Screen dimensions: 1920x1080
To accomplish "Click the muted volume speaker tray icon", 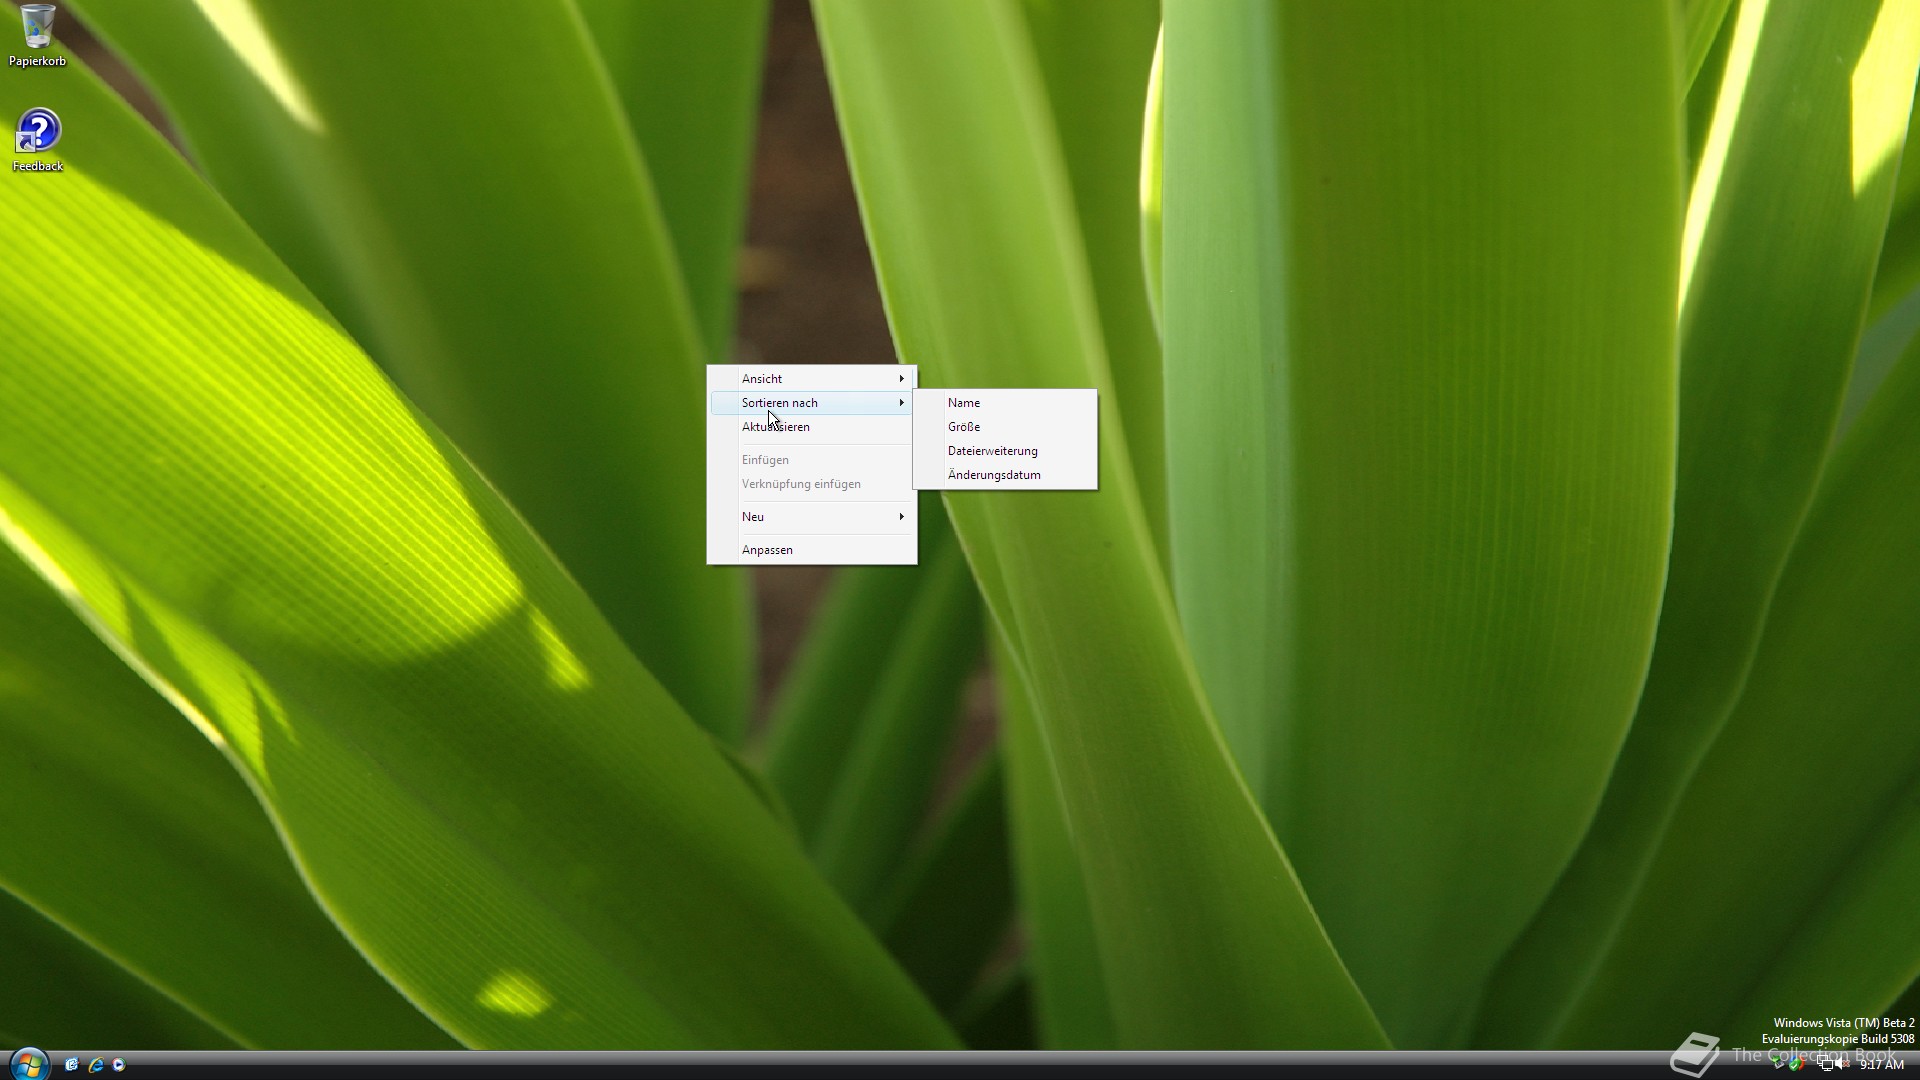I will pyautogui.click(x=1842, y=1063).
